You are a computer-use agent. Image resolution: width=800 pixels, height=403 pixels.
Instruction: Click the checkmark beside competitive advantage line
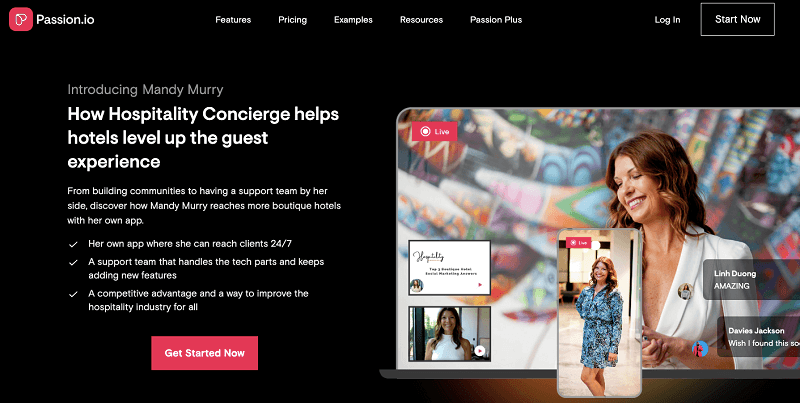(73, 294)
